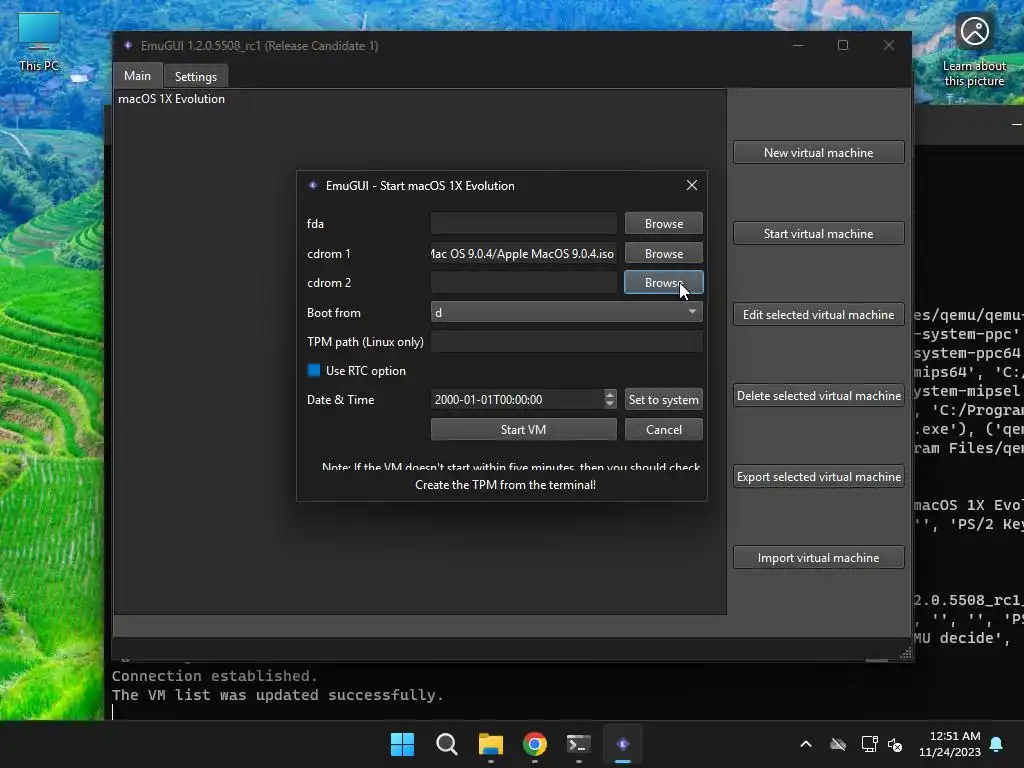Image resolution: width=1024 pixels, height=768 pixels.
Task: Switch to the Main tab
Action: coord(137,76)
